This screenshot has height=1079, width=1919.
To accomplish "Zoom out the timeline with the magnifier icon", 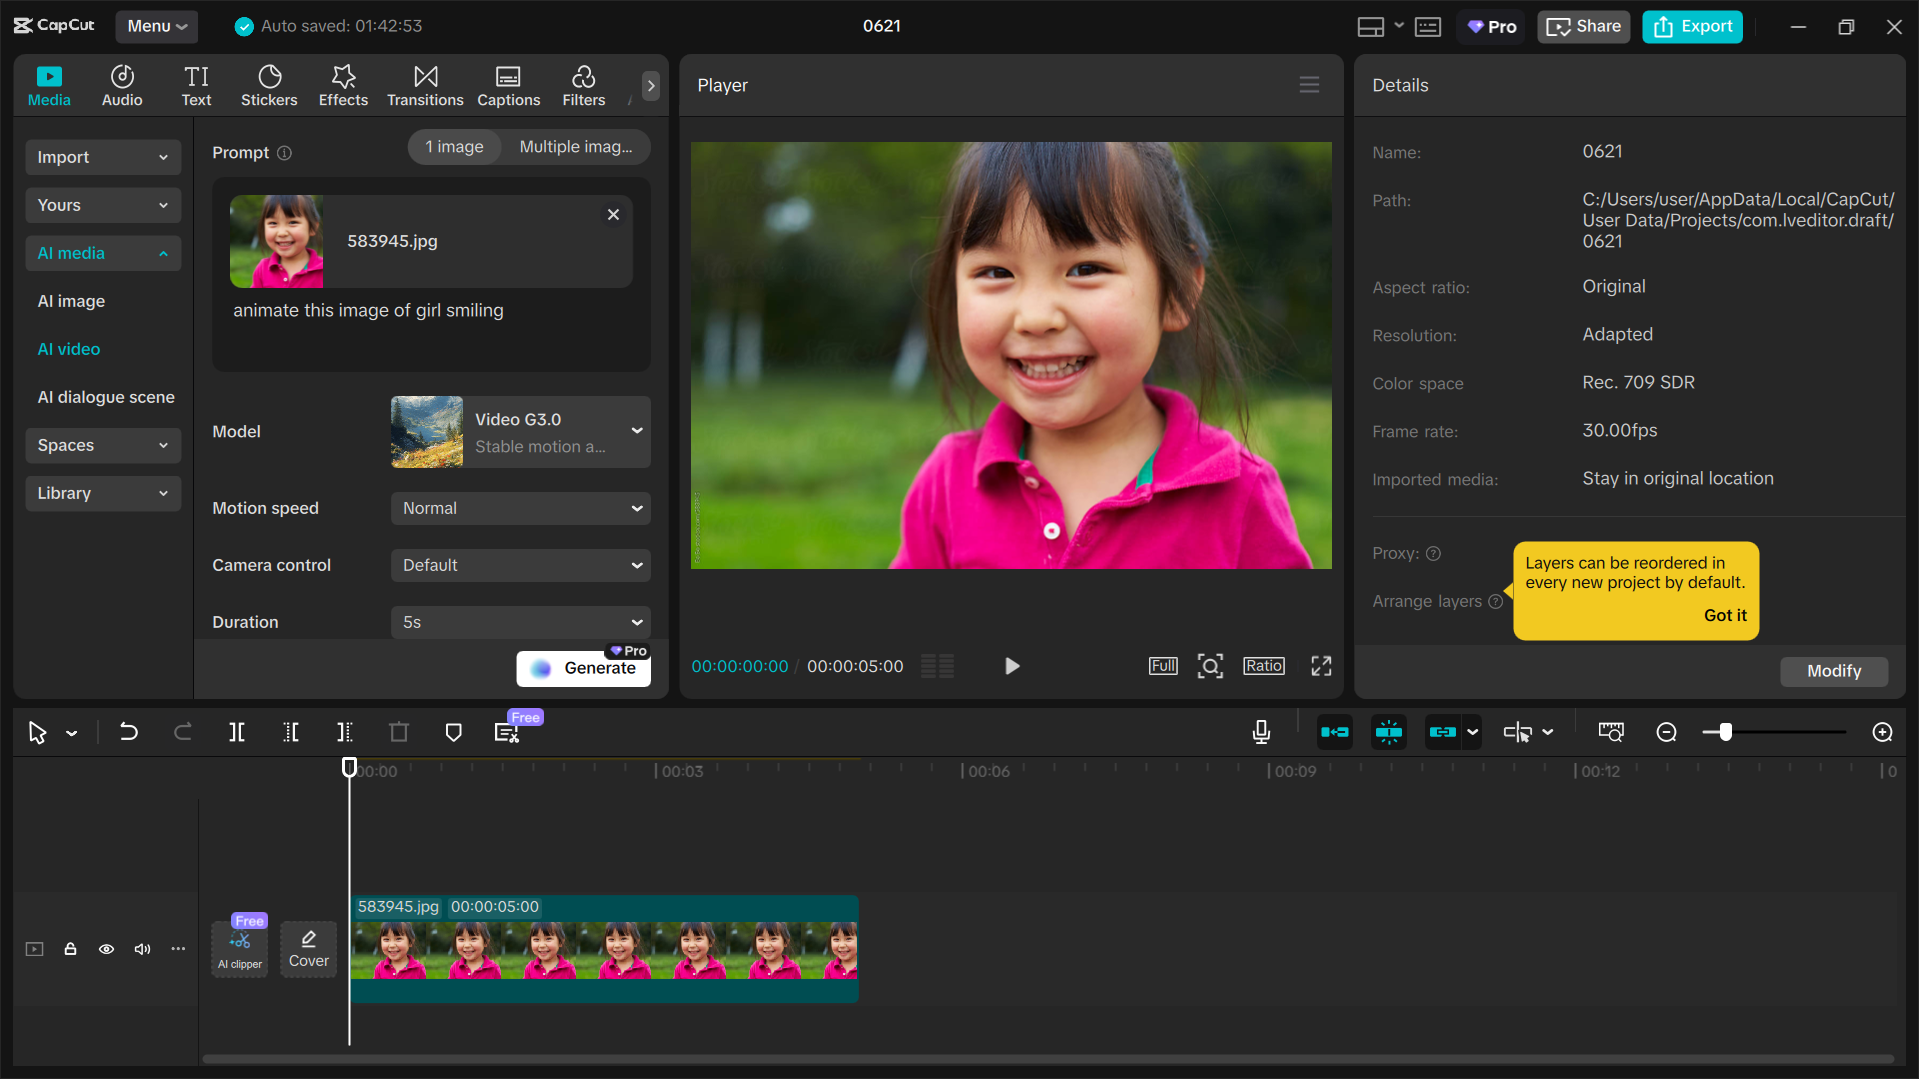I will click(x=1666, y=732).
